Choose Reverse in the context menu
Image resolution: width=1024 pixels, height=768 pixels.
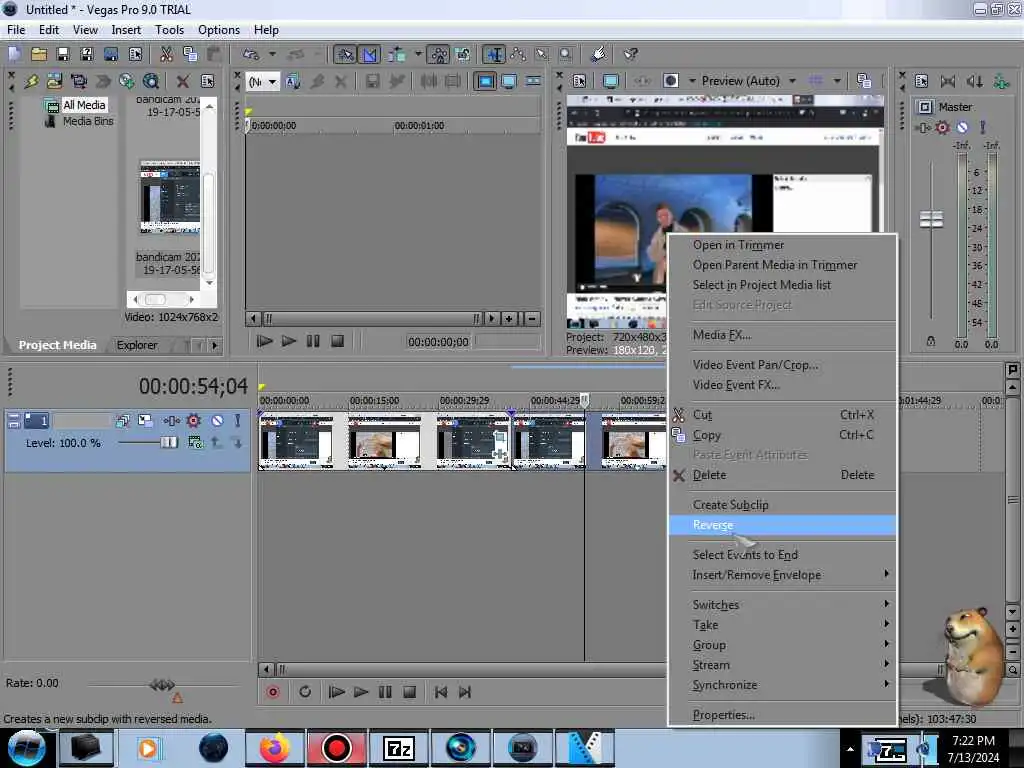[x=782, y=525]
